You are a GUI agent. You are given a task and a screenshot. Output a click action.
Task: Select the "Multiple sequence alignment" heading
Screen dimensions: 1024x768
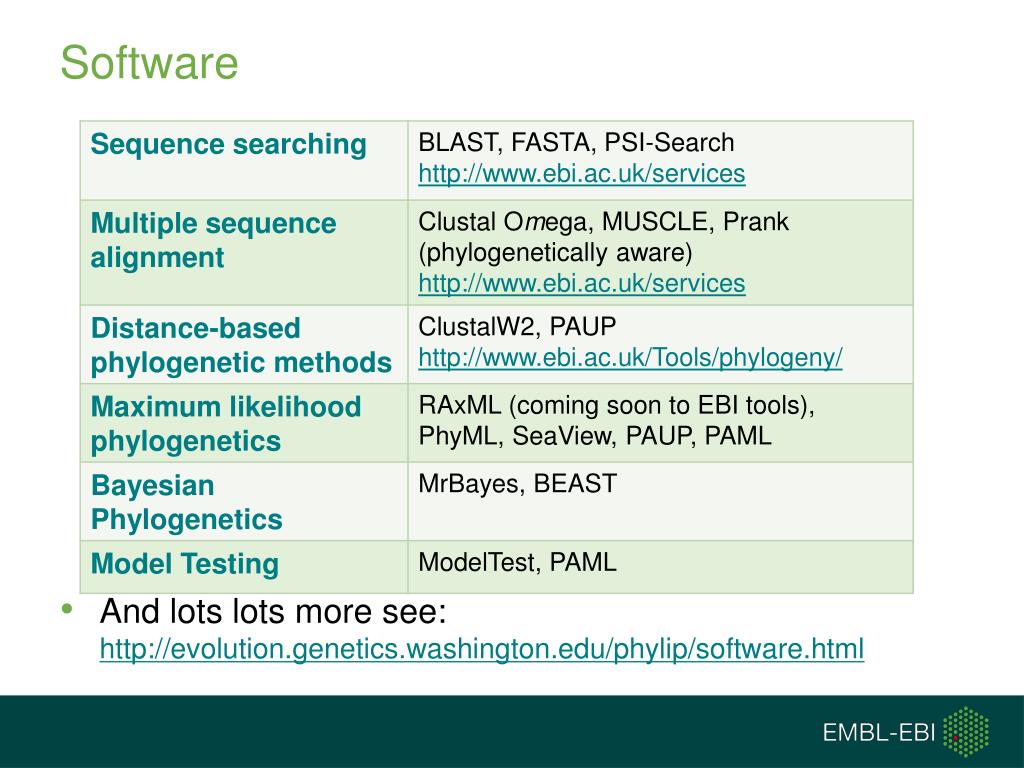[213, 240]
